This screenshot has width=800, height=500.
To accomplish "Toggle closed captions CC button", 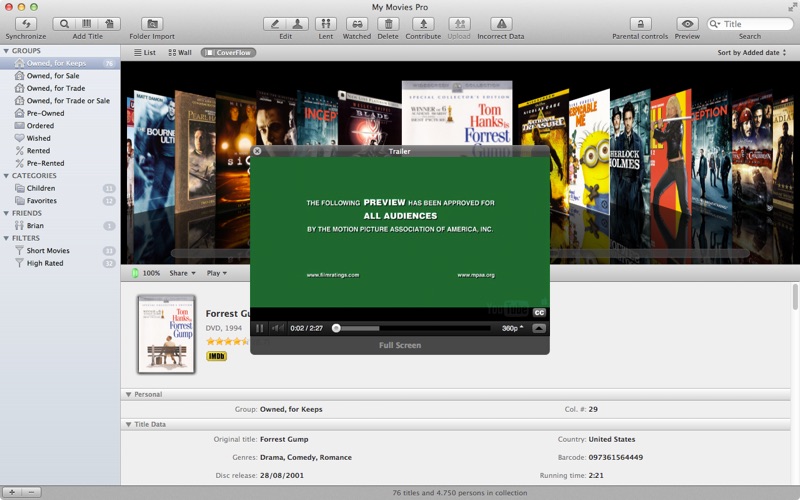I will coord(539,313).
